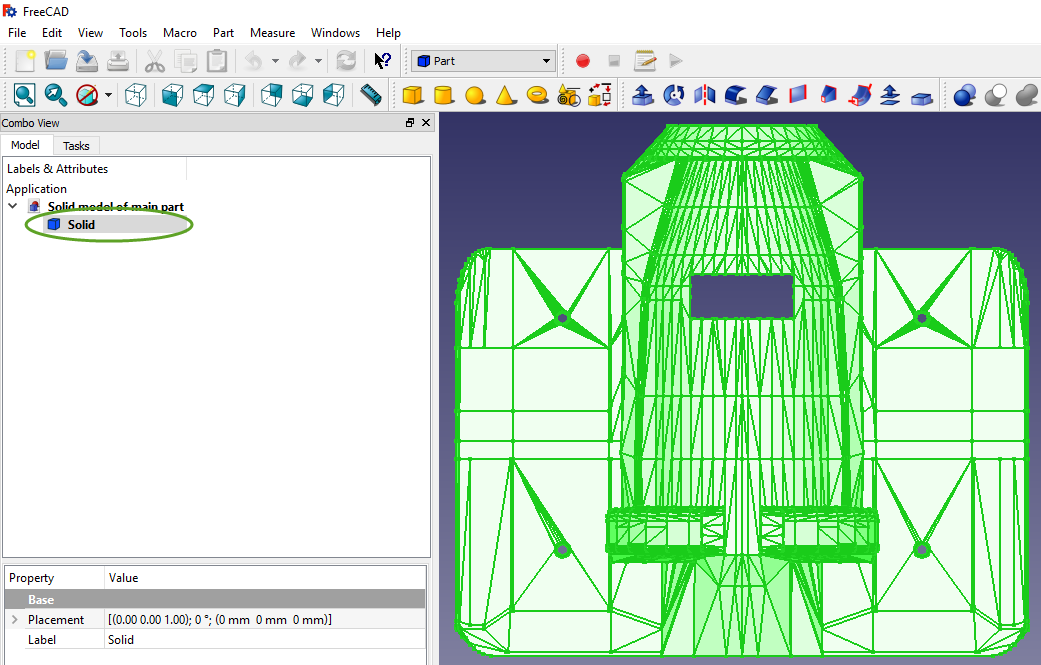Screen dimensions: 1041x665
Task: Activate the Measure distance tool
Action: (370, 94)
